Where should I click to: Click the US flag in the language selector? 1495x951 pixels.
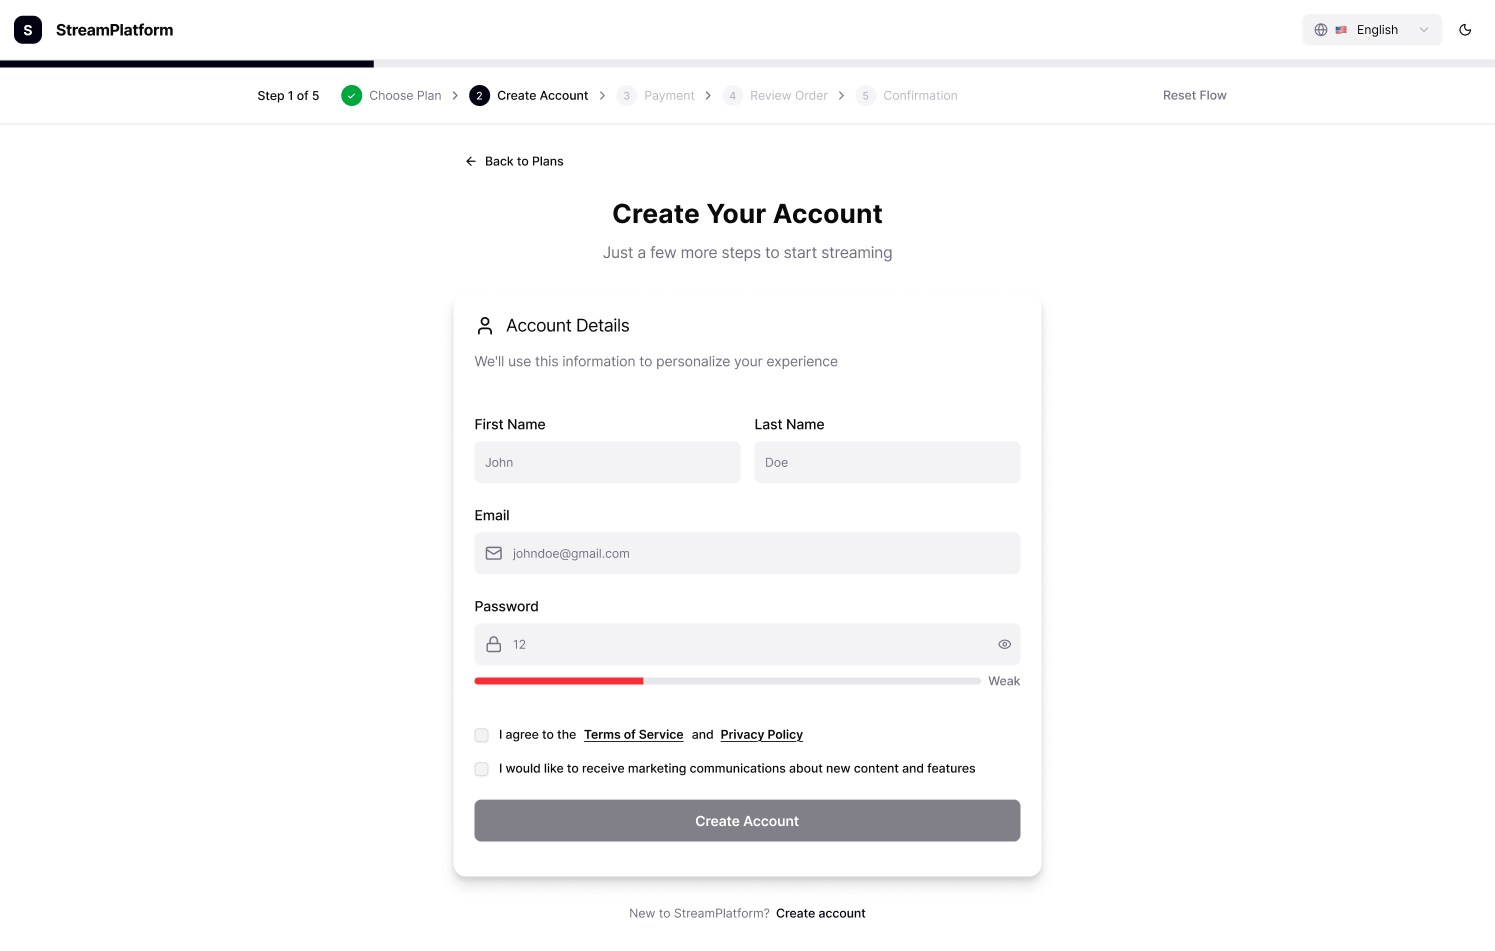1340,29
